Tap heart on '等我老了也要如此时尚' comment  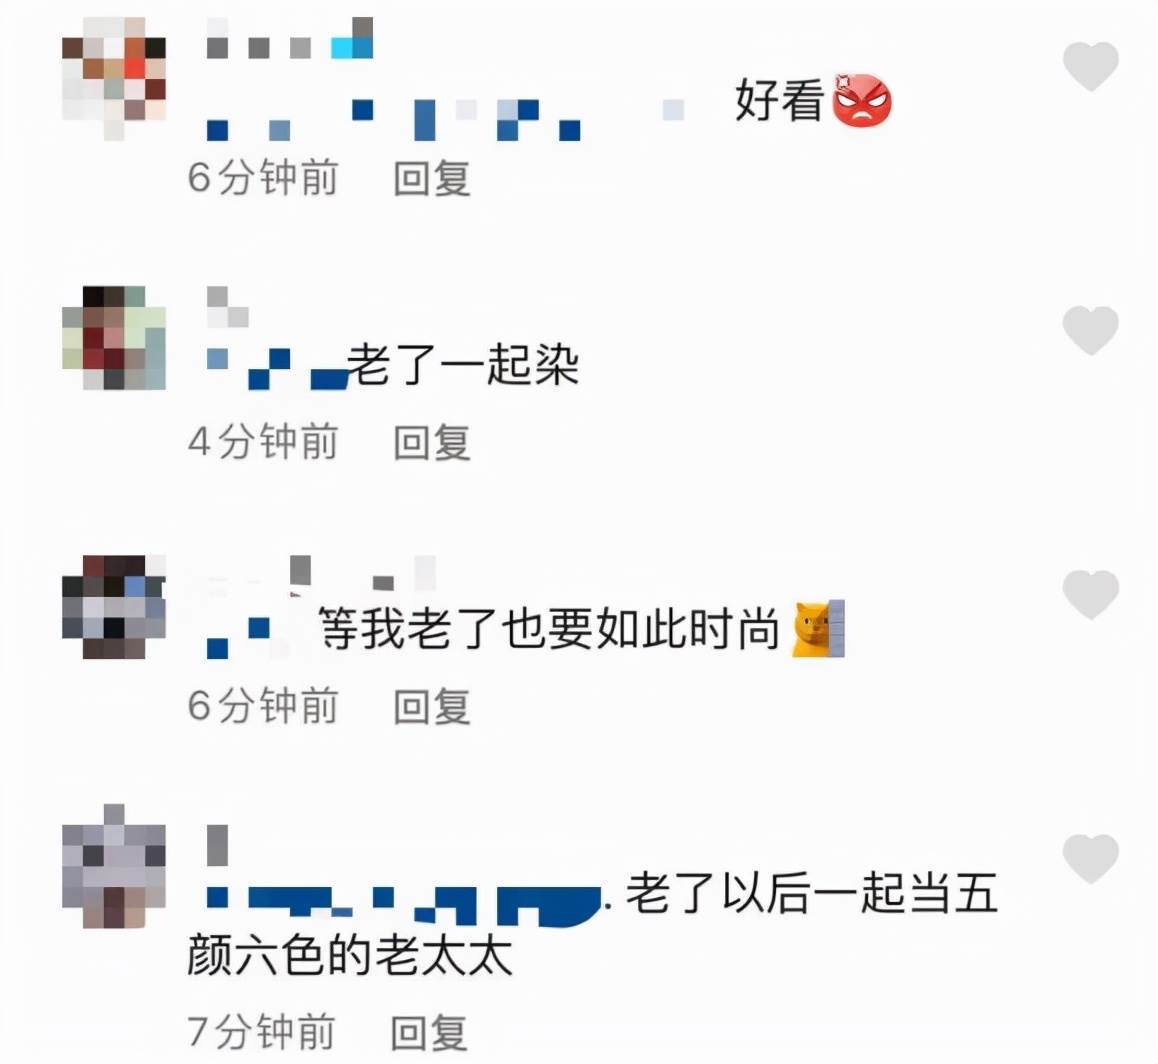pos(1091,594)
